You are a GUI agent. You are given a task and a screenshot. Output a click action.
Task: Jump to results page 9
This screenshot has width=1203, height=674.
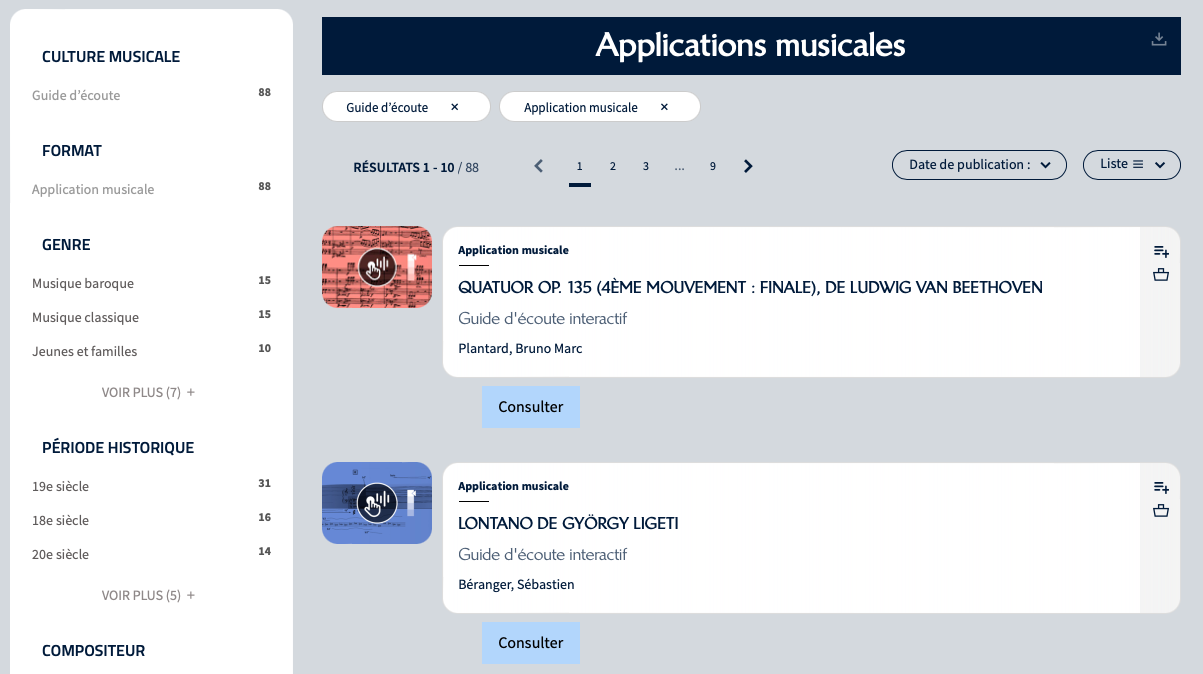pyautogui.click(x=713, y=166)
